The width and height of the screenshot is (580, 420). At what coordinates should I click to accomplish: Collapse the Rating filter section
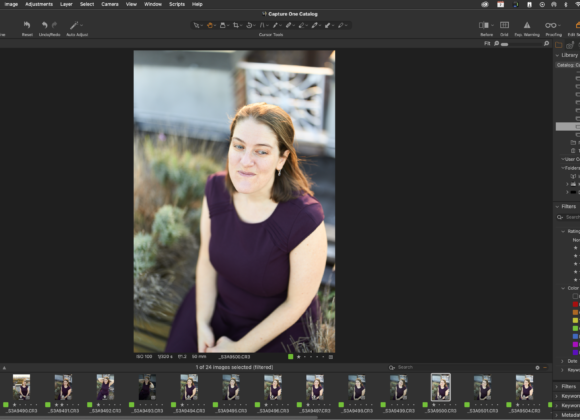click(x=563, y=231)
